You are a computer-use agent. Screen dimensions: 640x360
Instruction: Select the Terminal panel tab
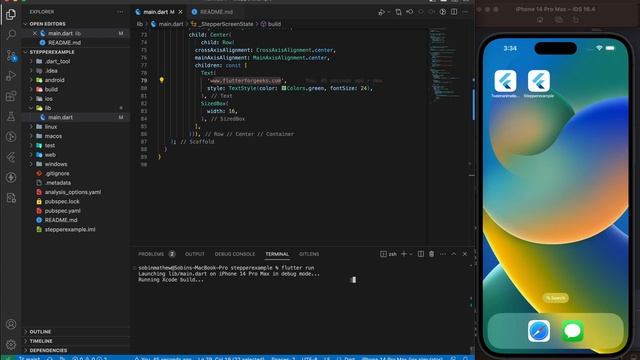[277, 254]
